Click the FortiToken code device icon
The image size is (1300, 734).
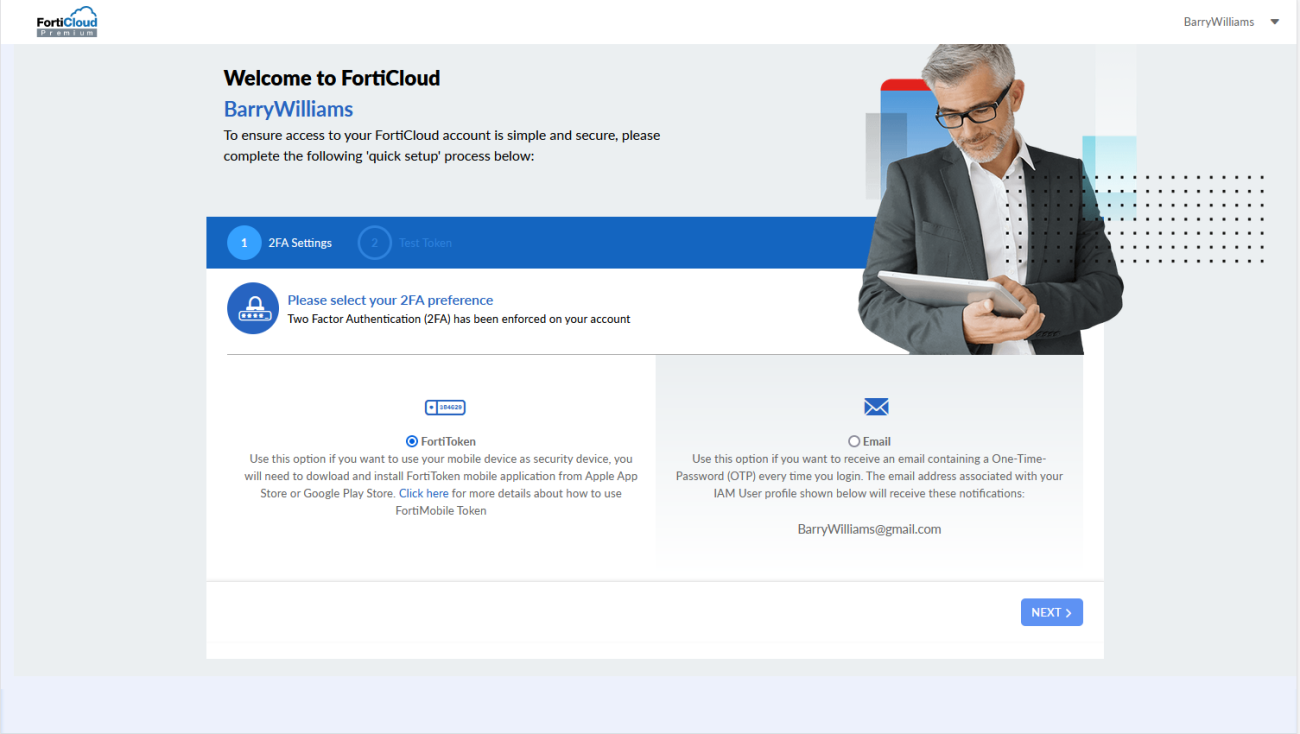445,407
